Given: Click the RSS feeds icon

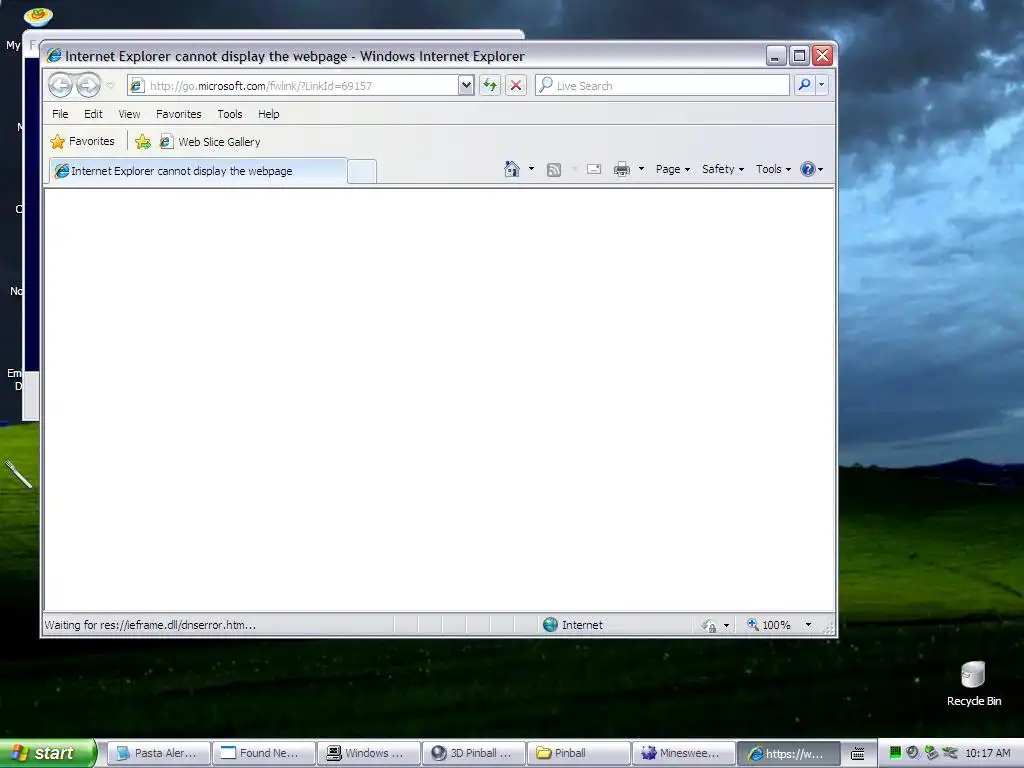Looking at the screenshot, I should click(x=554, y=170).
